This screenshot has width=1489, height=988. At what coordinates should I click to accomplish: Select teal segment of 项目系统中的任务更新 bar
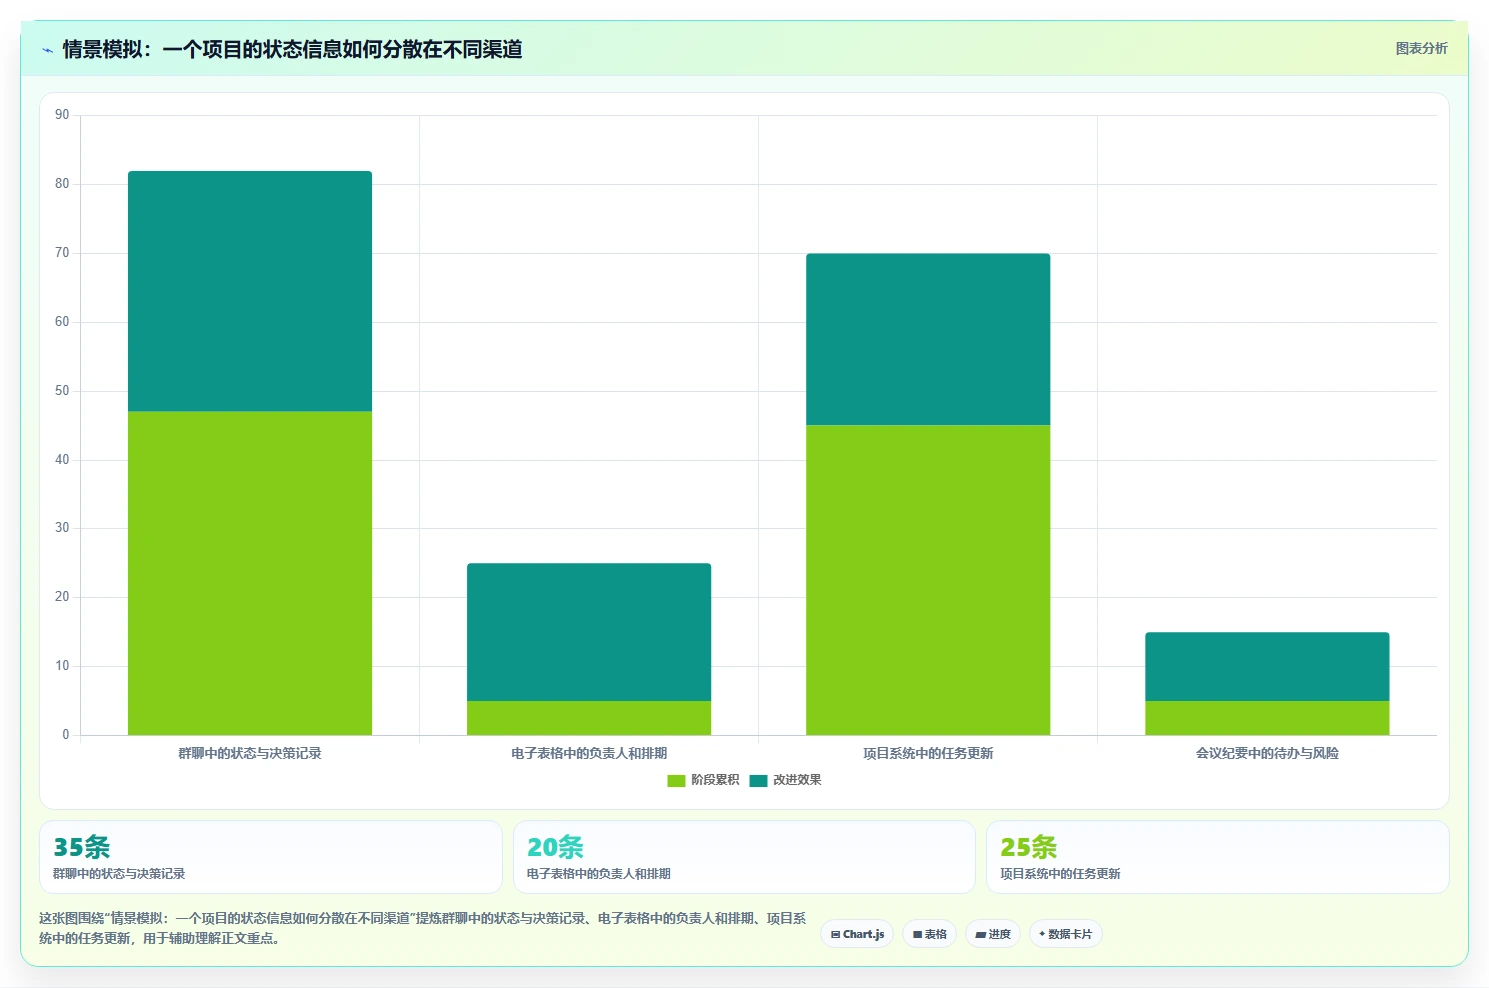(x=928, y=339)
